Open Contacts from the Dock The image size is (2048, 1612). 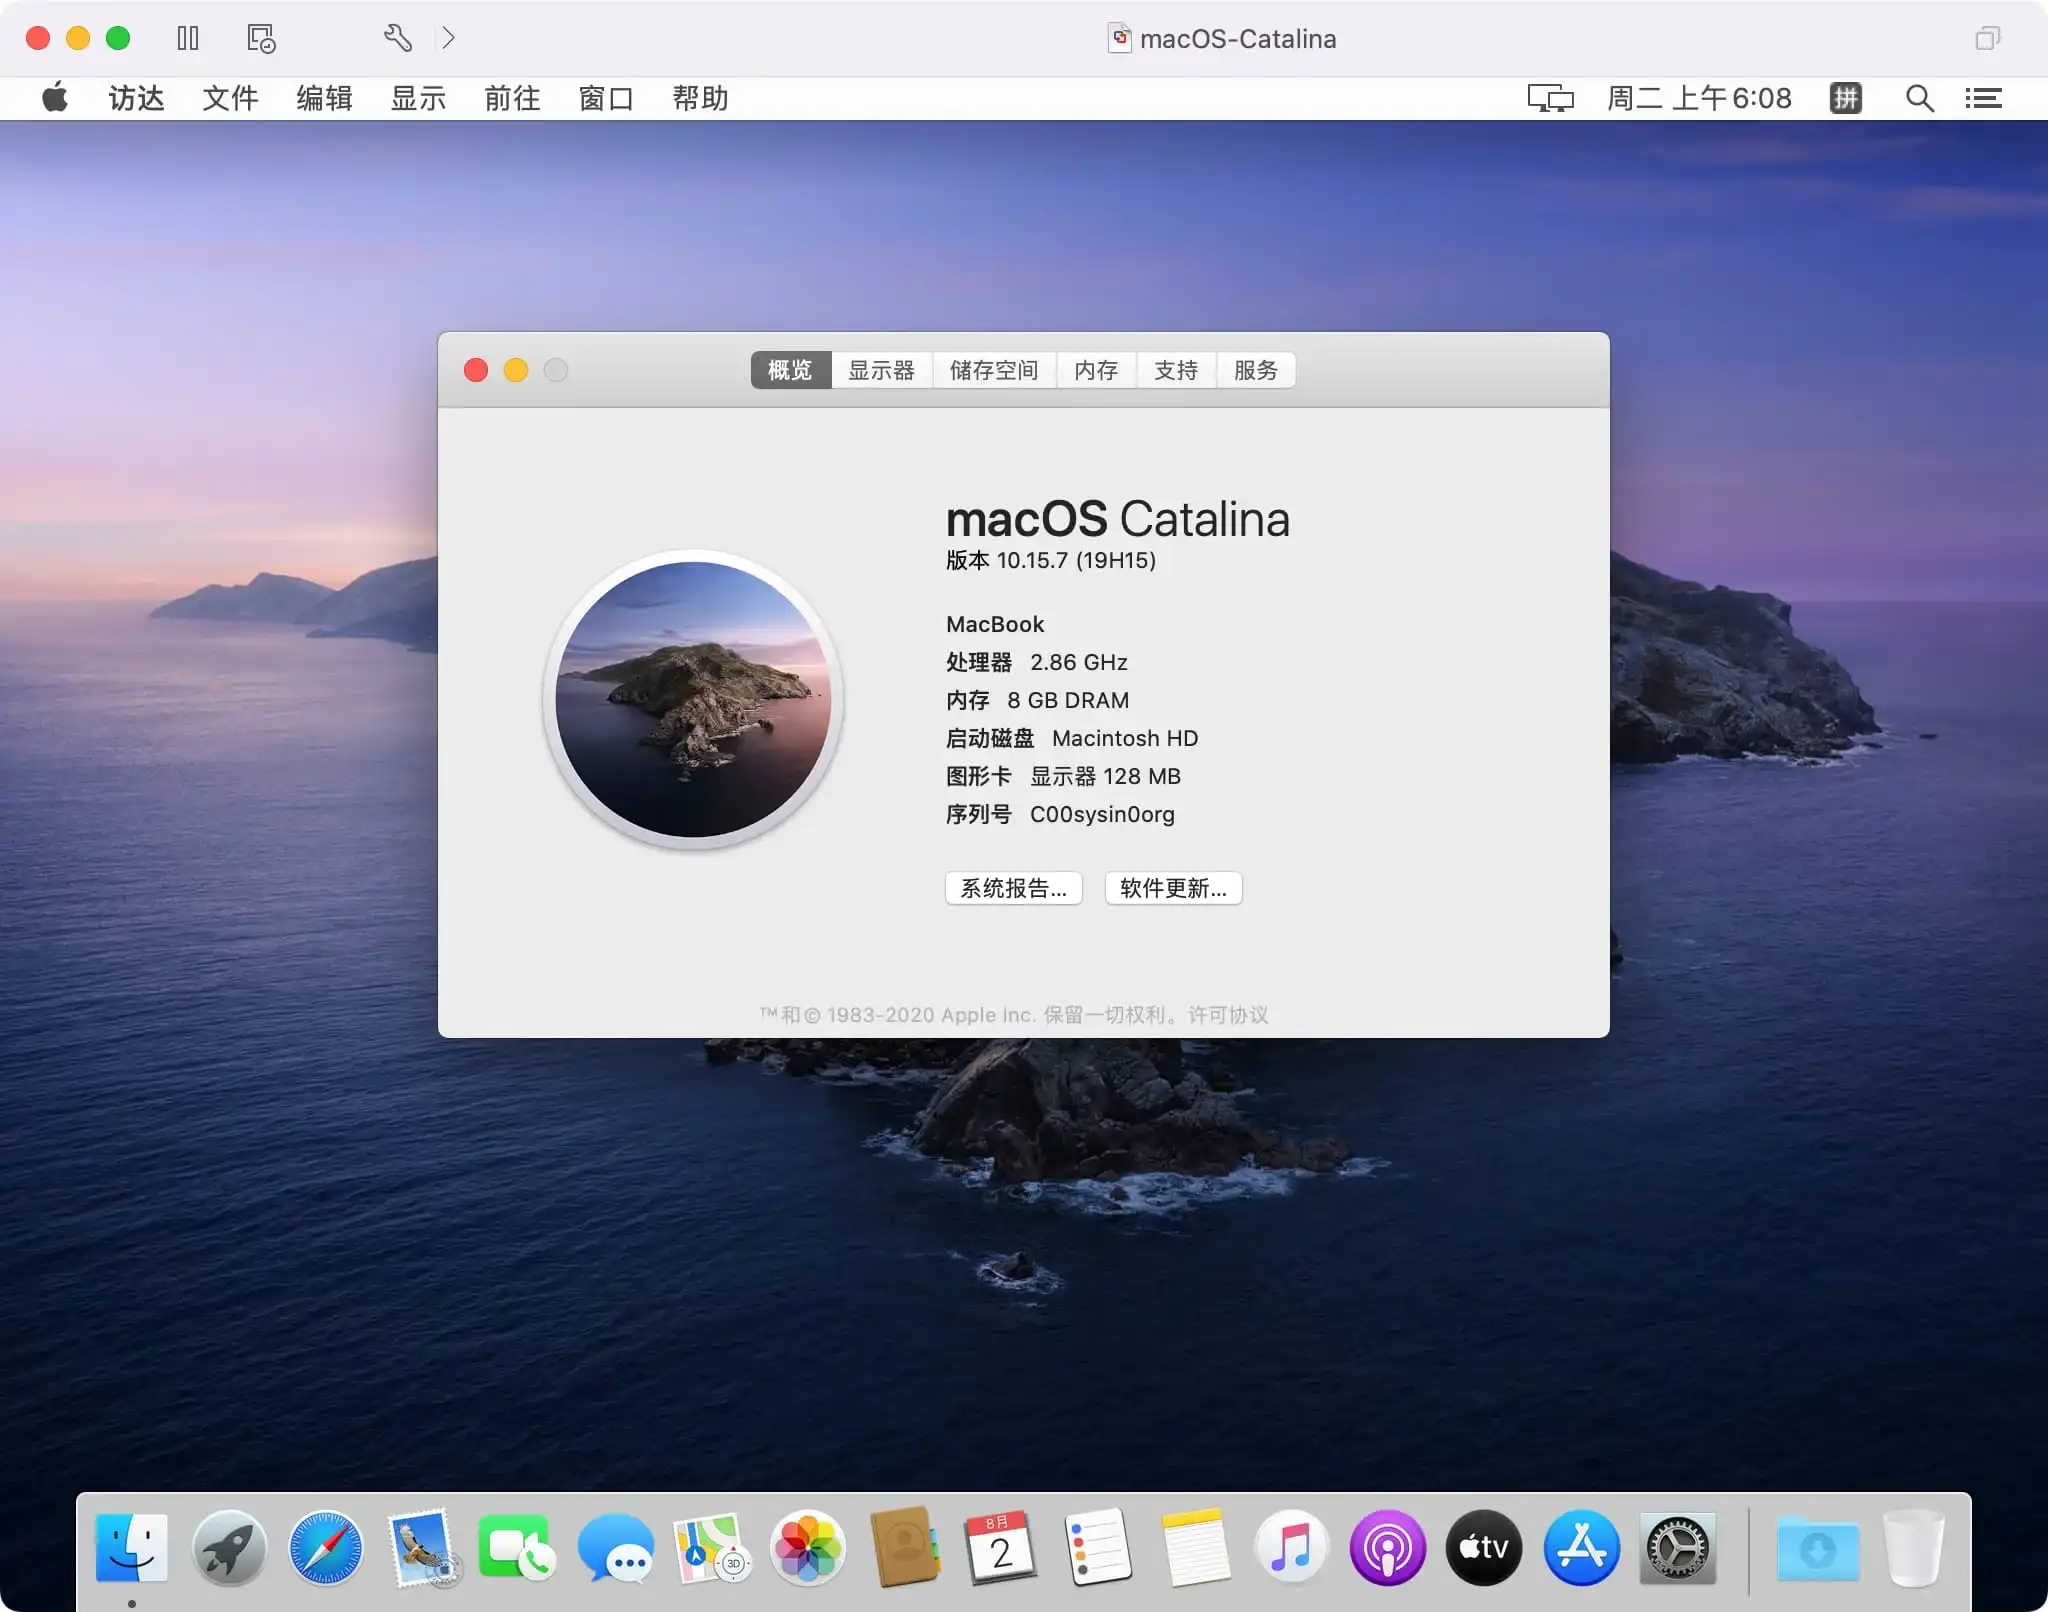905,1548
